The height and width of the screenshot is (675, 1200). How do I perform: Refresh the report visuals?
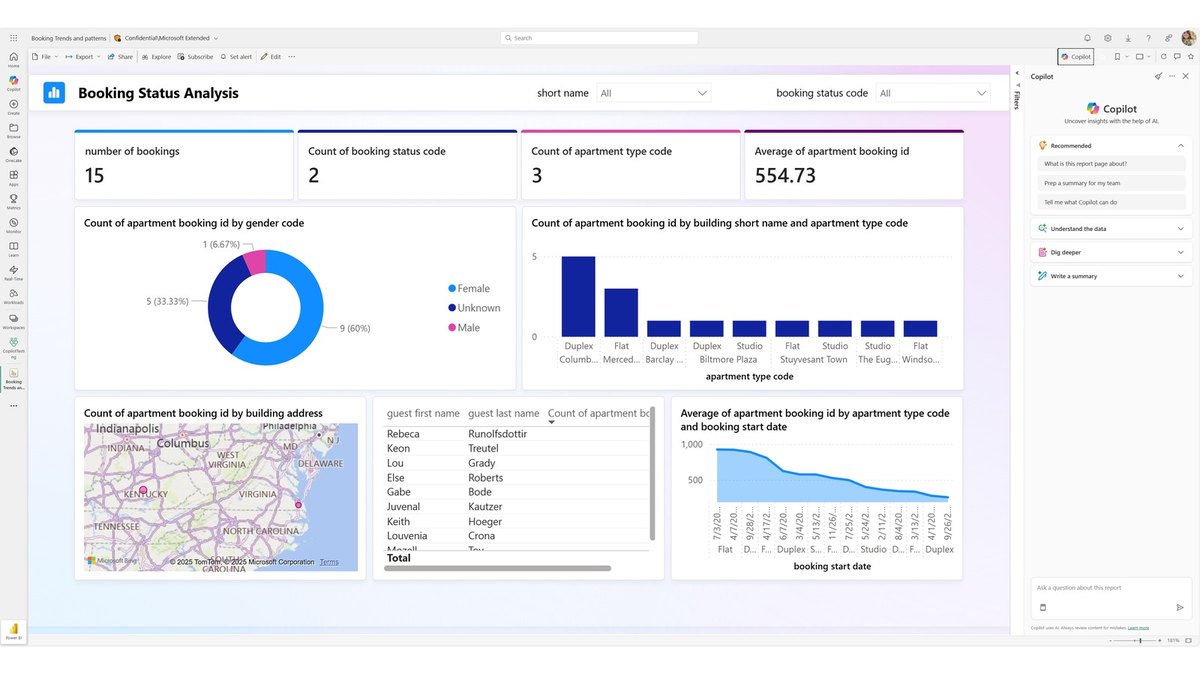click(1164, 57)
